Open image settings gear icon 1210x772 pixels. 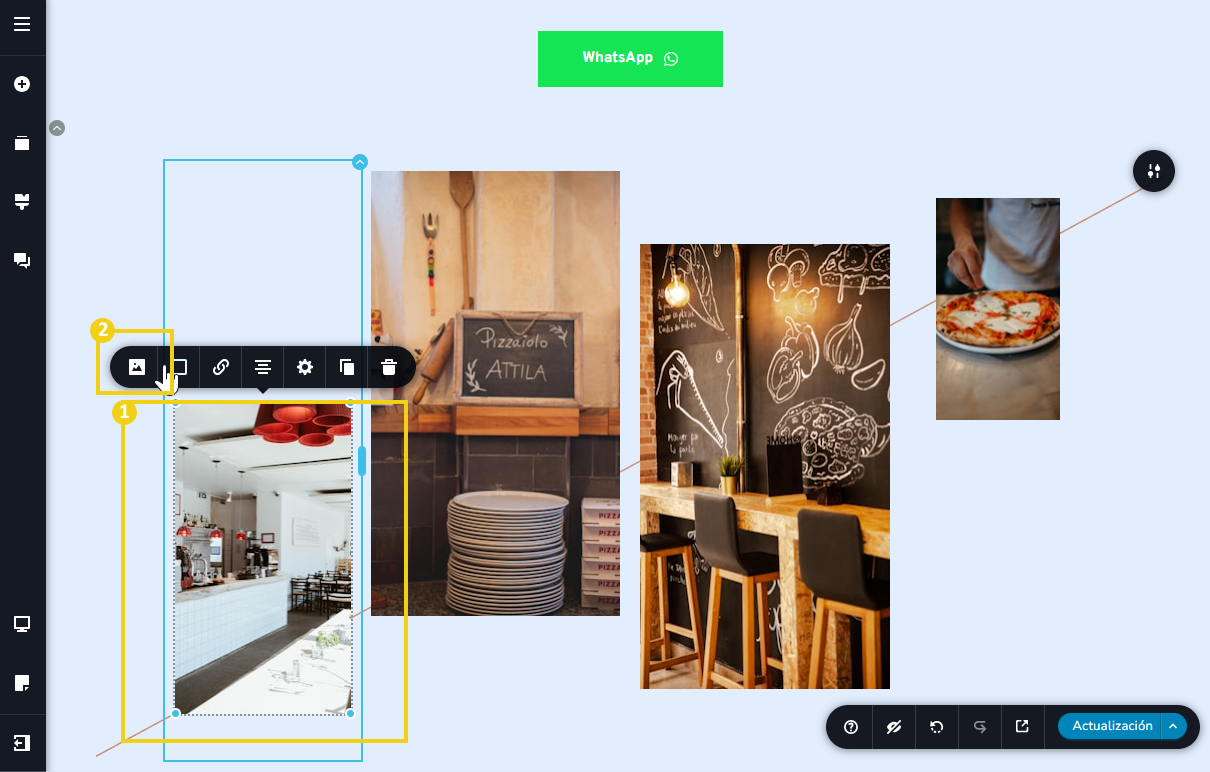pos(305,367)
